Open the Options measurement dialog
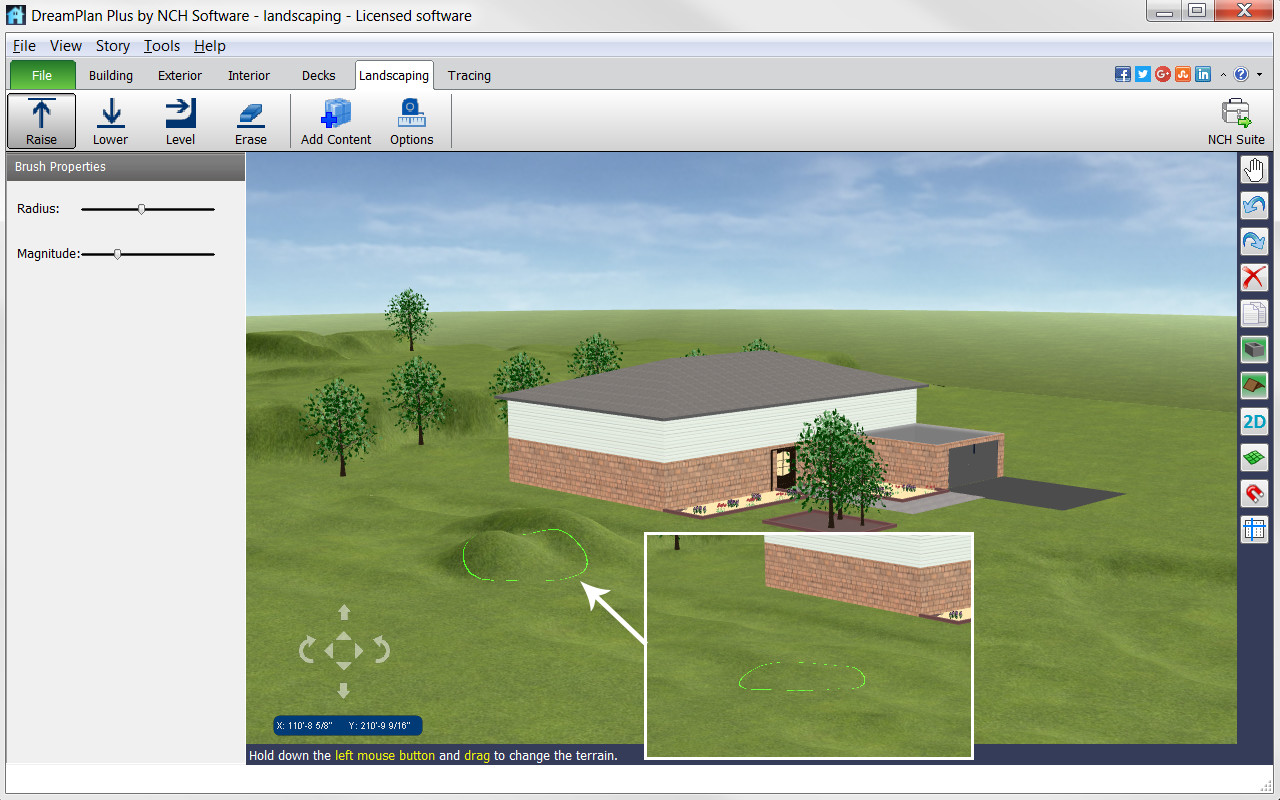Viewport: 1280px width, 800px height. click(x=411, y=119)
